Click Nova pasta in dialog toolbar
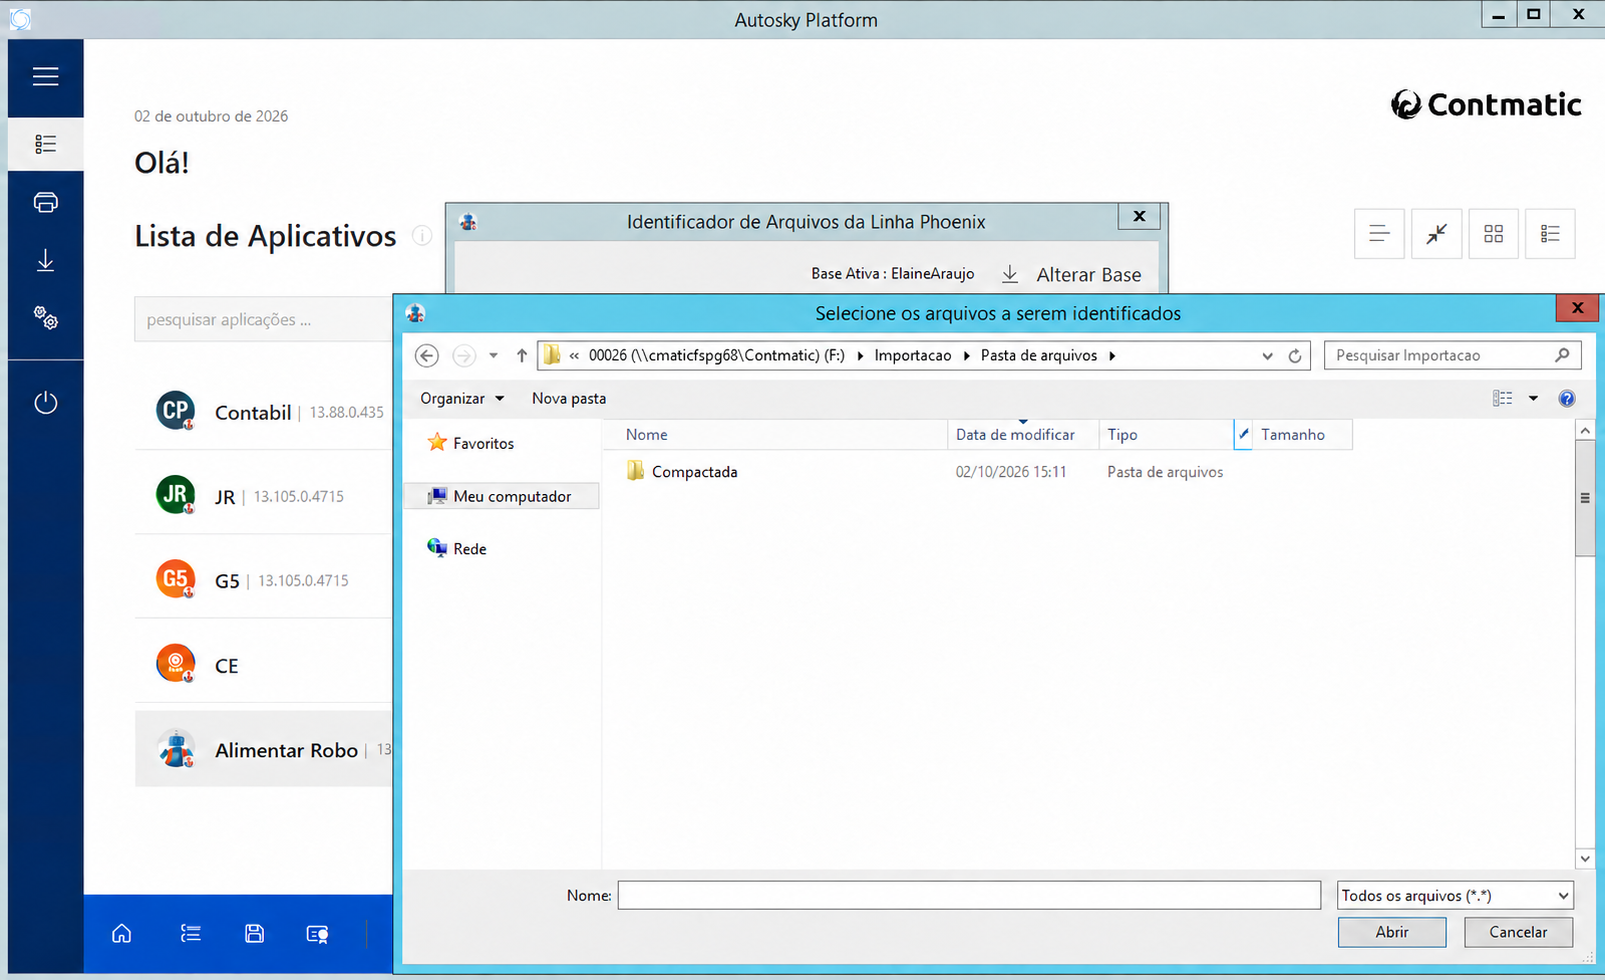This screenshot has width=1605, height=980. click(x=569, y=399)
